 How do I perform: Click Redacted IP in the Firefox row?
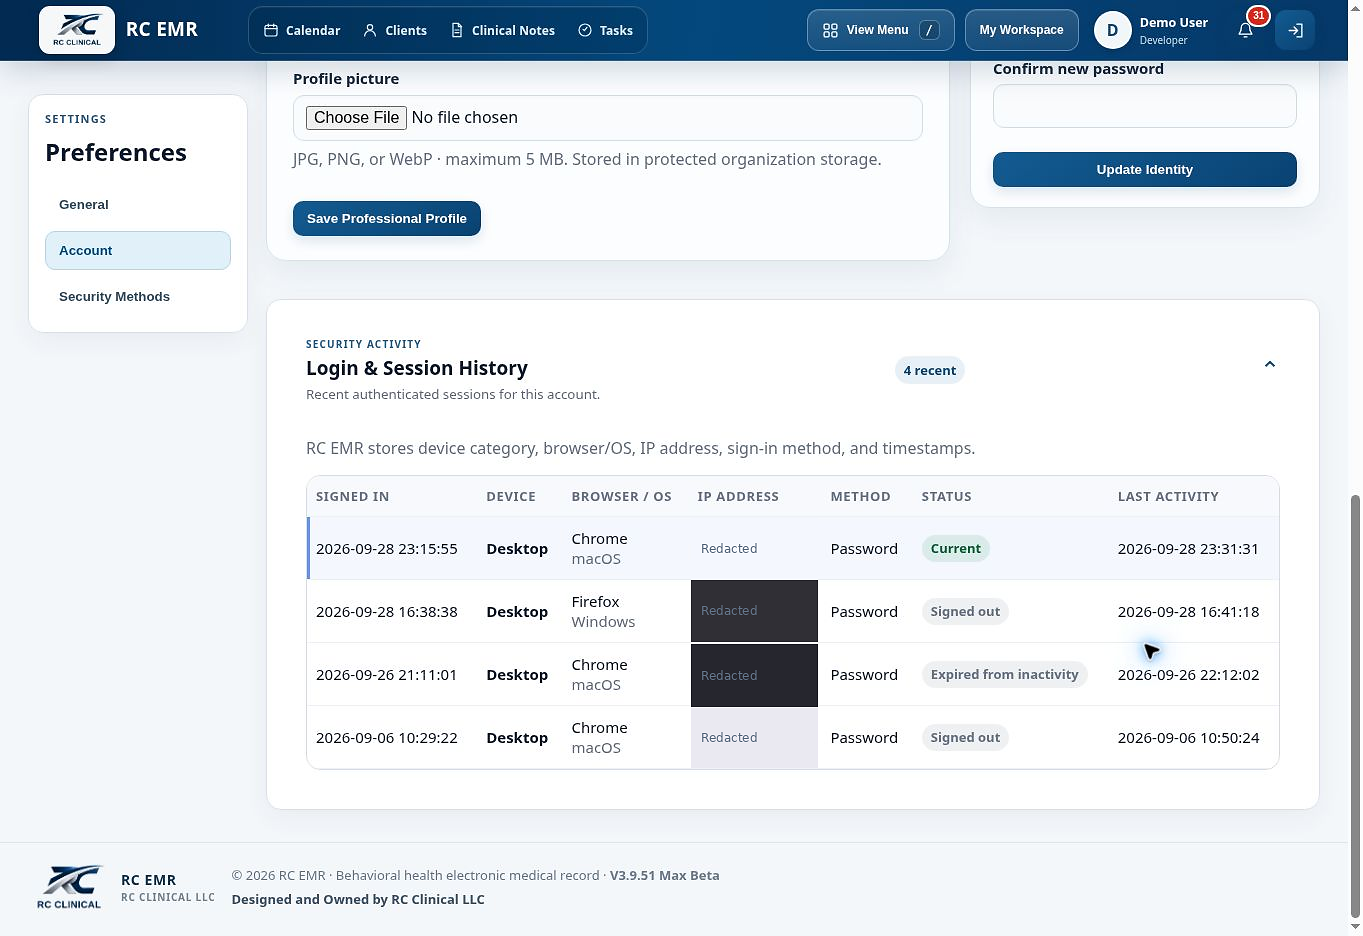(x=729, y=610)
